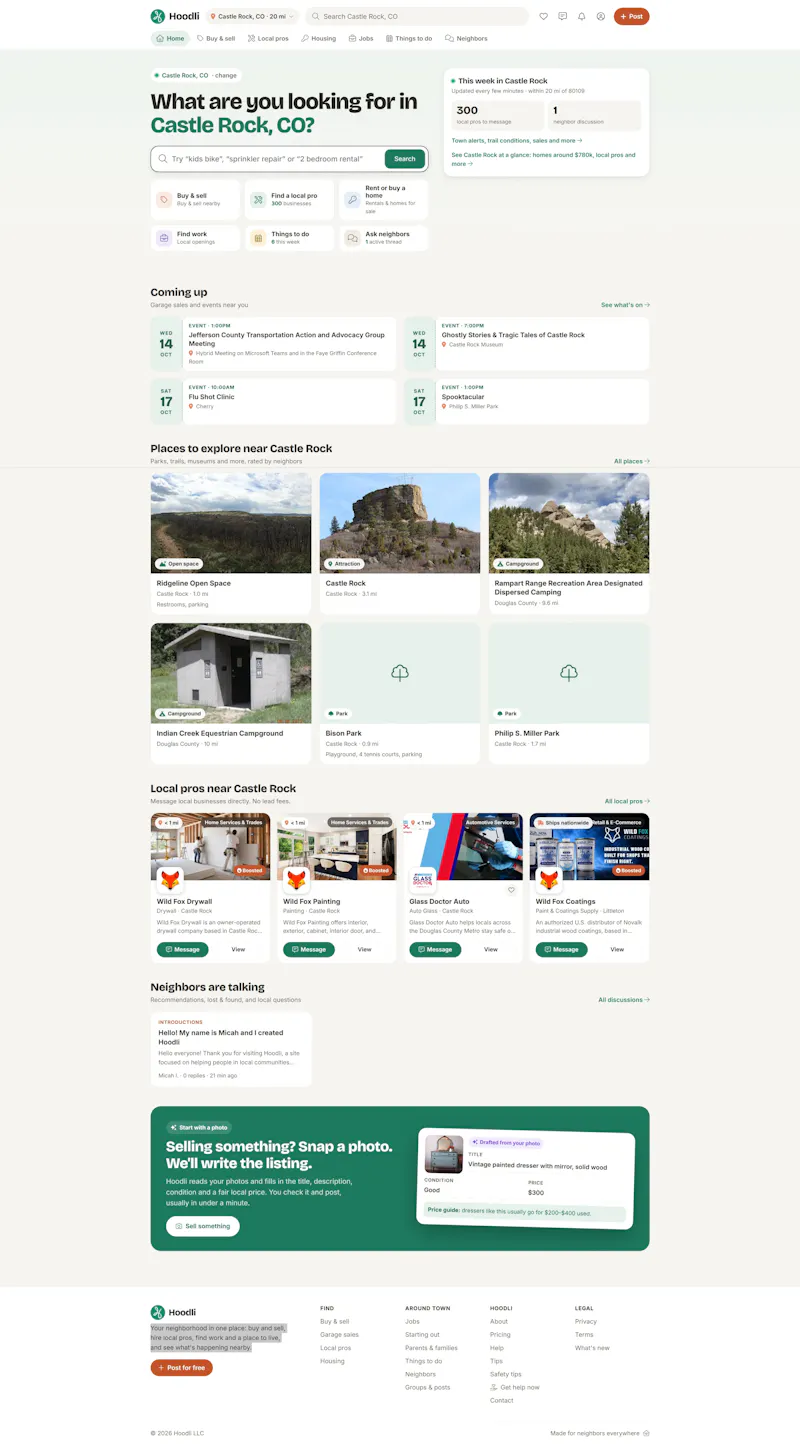The height and width of the screenshot is (1449, 800).
Task: Open the See what's on link
Action: [x=625, y=305]
